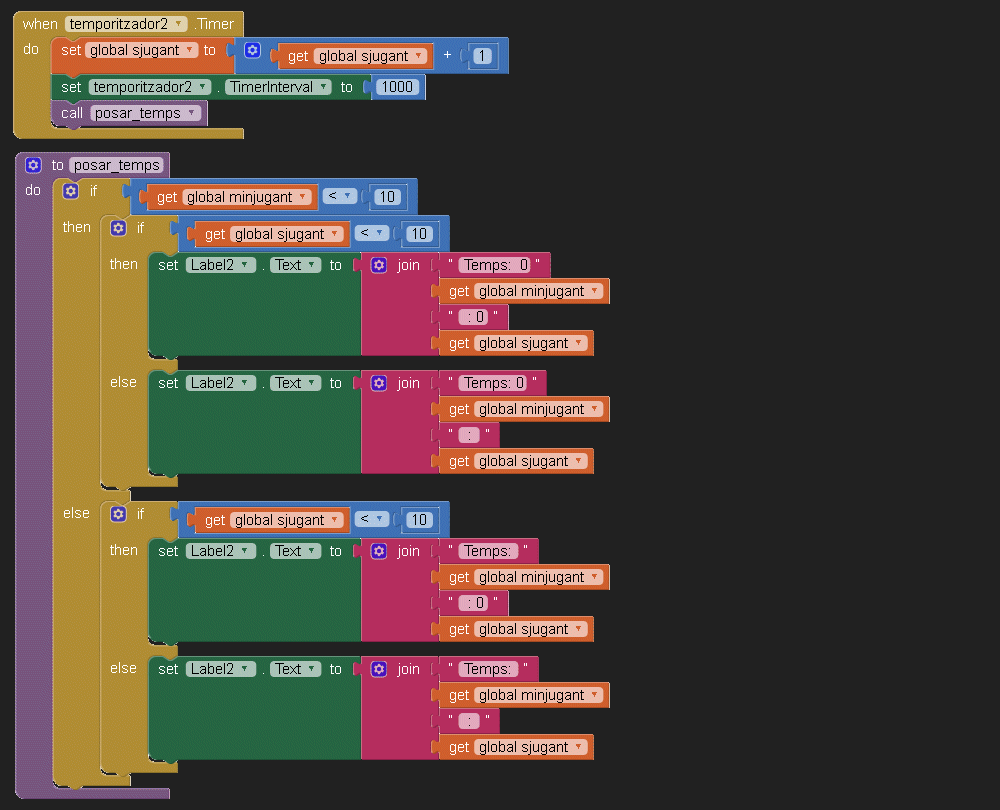Open mutator gear on the addition block
The height and width of the screenshot is (810, 1000).
pyautogui.click(x=253, y=51)
